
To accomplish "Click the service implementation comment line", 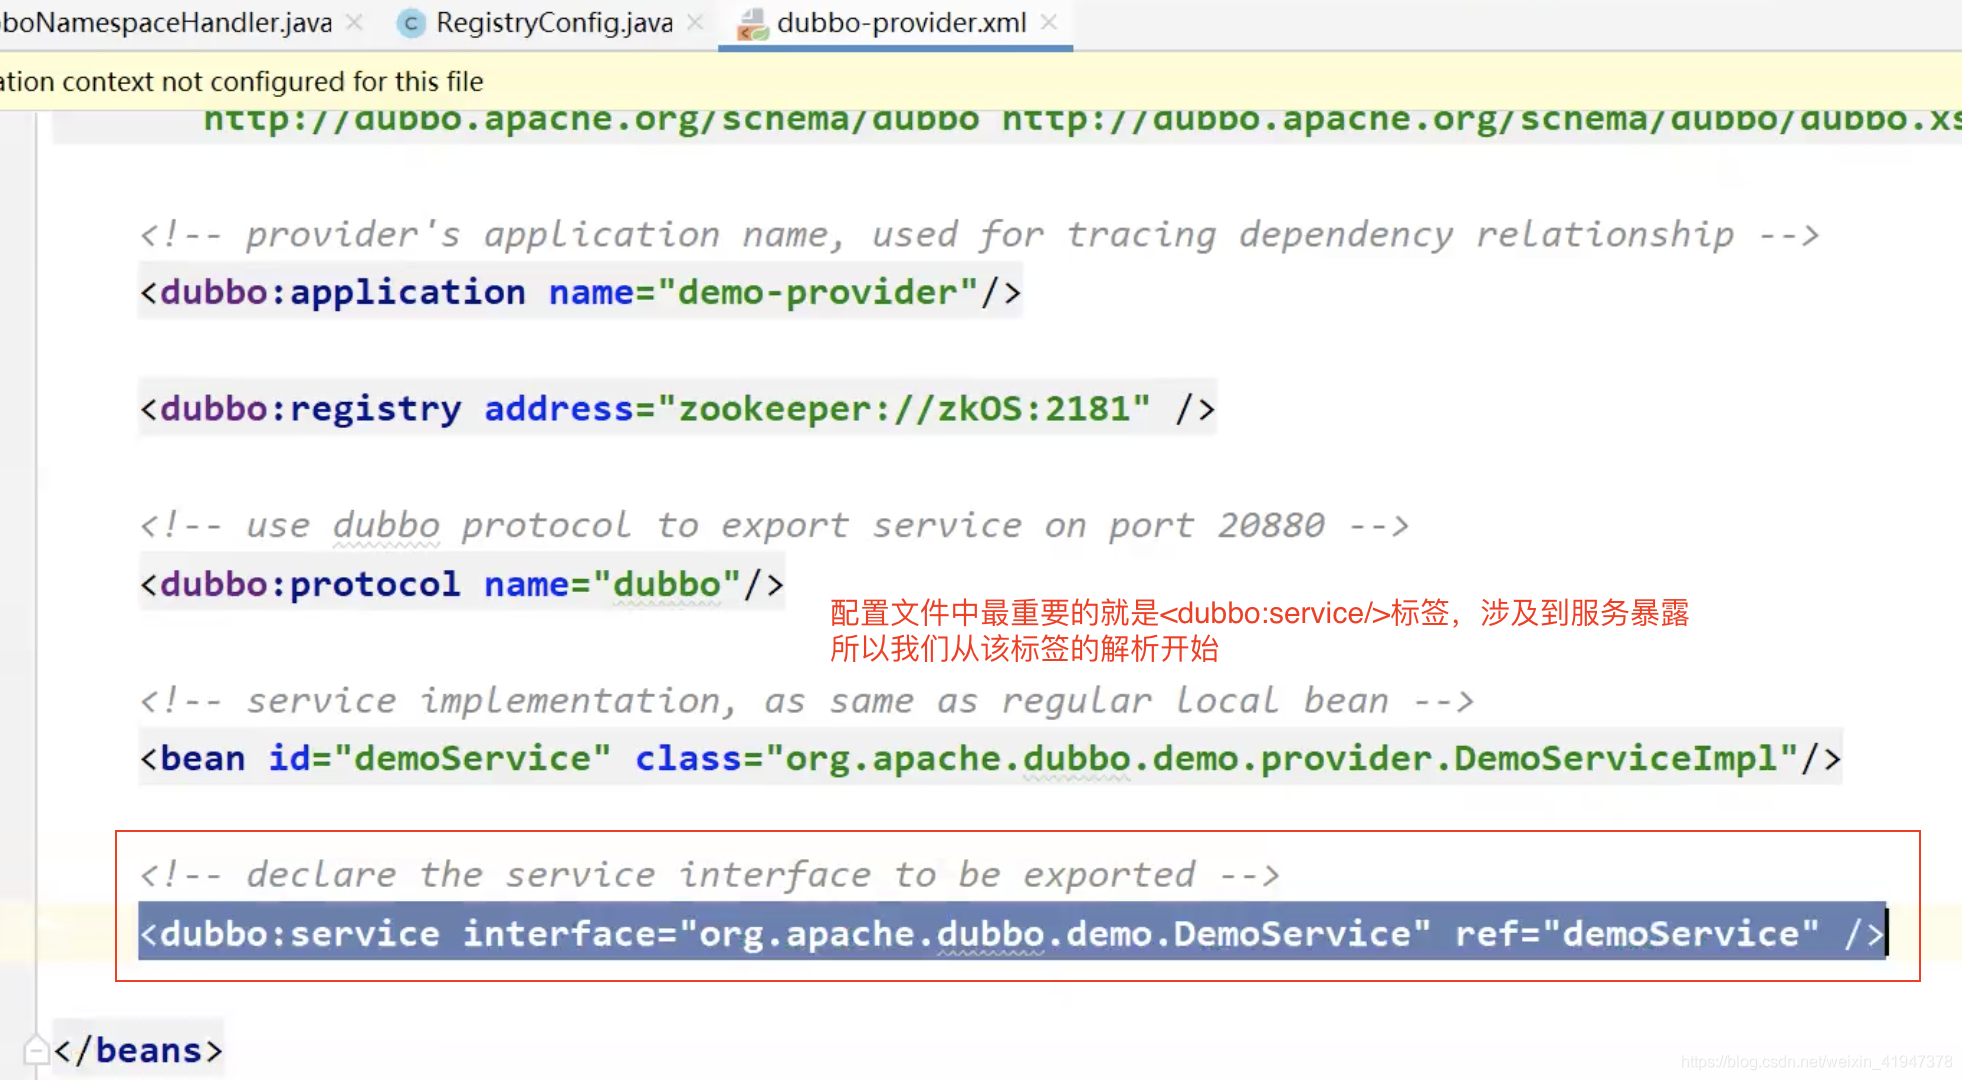I will point(806,700).
